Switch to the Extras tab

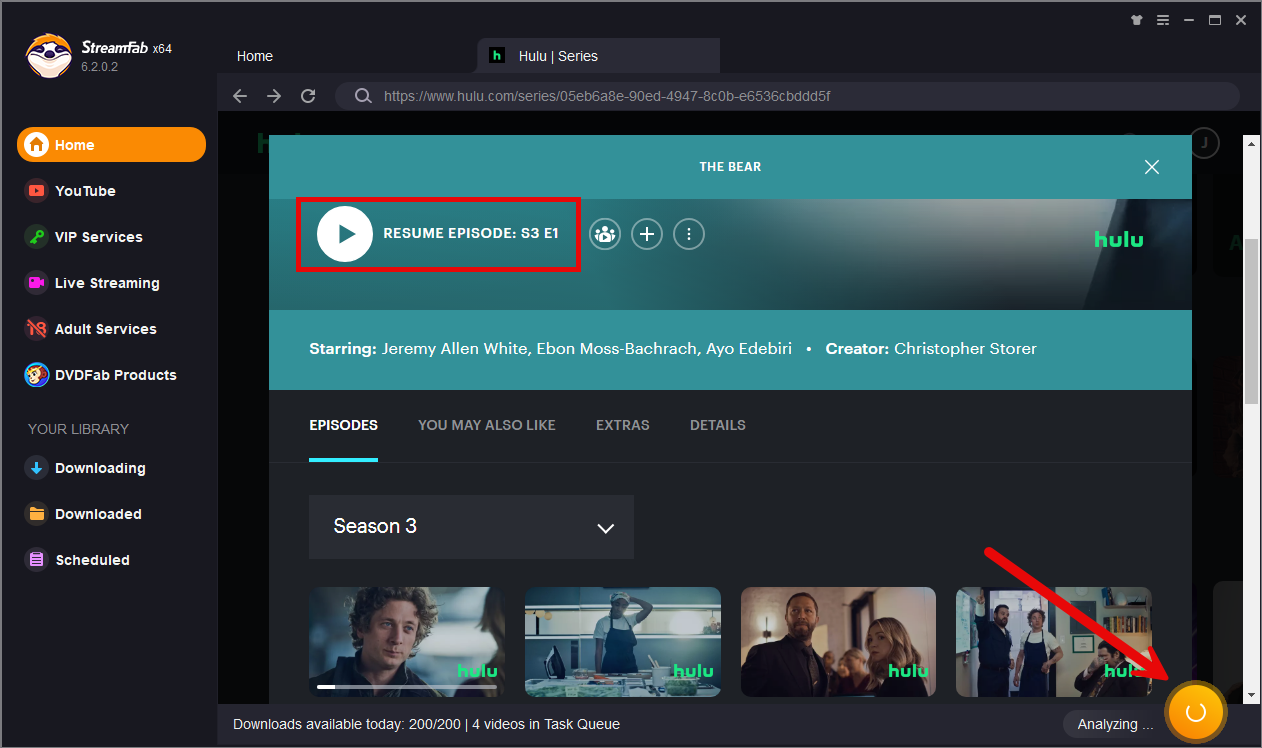[x=622, y=425]
